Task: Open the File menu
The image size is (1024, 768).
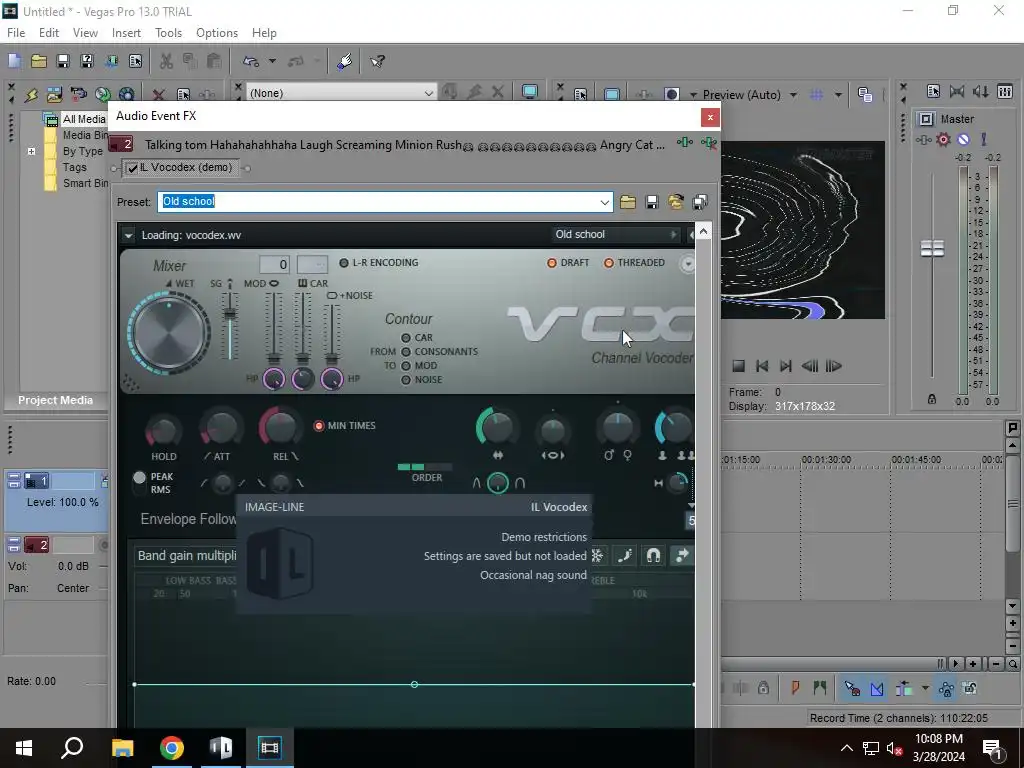Action: coord(16,33)
